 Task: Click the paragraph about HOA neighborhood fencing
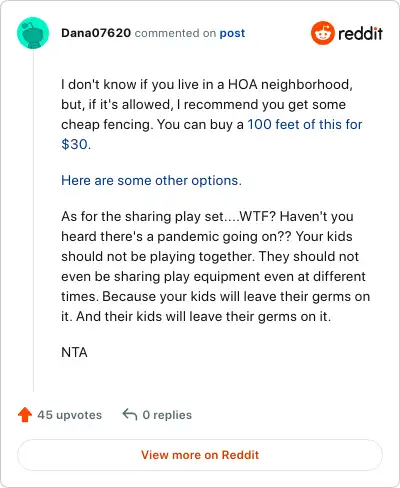click(x=212, y=114)
